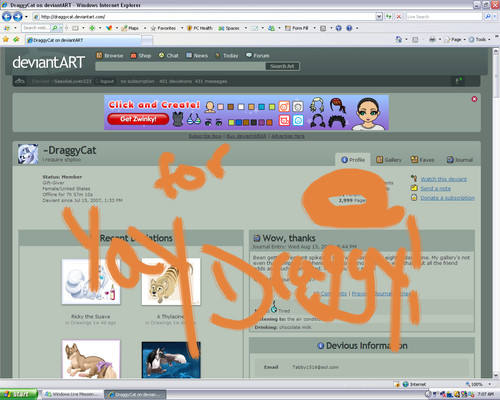500x400 pixels.
Task: Open the Ricky the Suave thumbnail
Action: click(91, 282)
